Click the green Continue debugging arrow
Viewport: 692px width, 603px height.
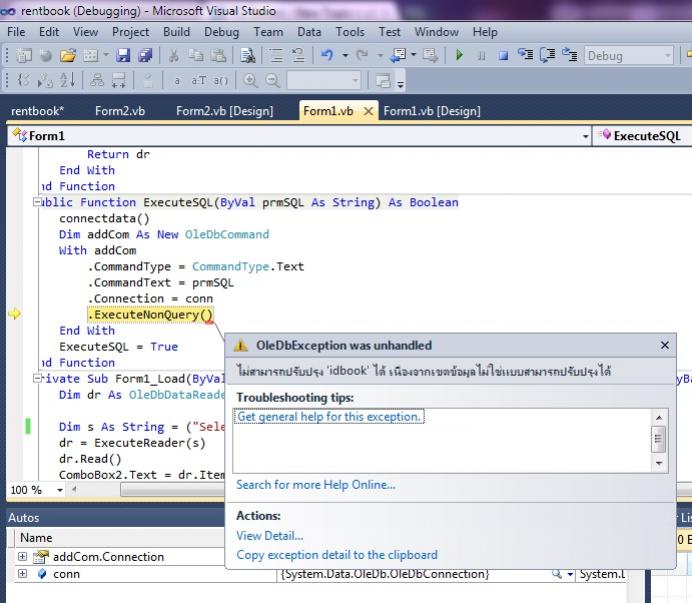click(x=459, y=56)
